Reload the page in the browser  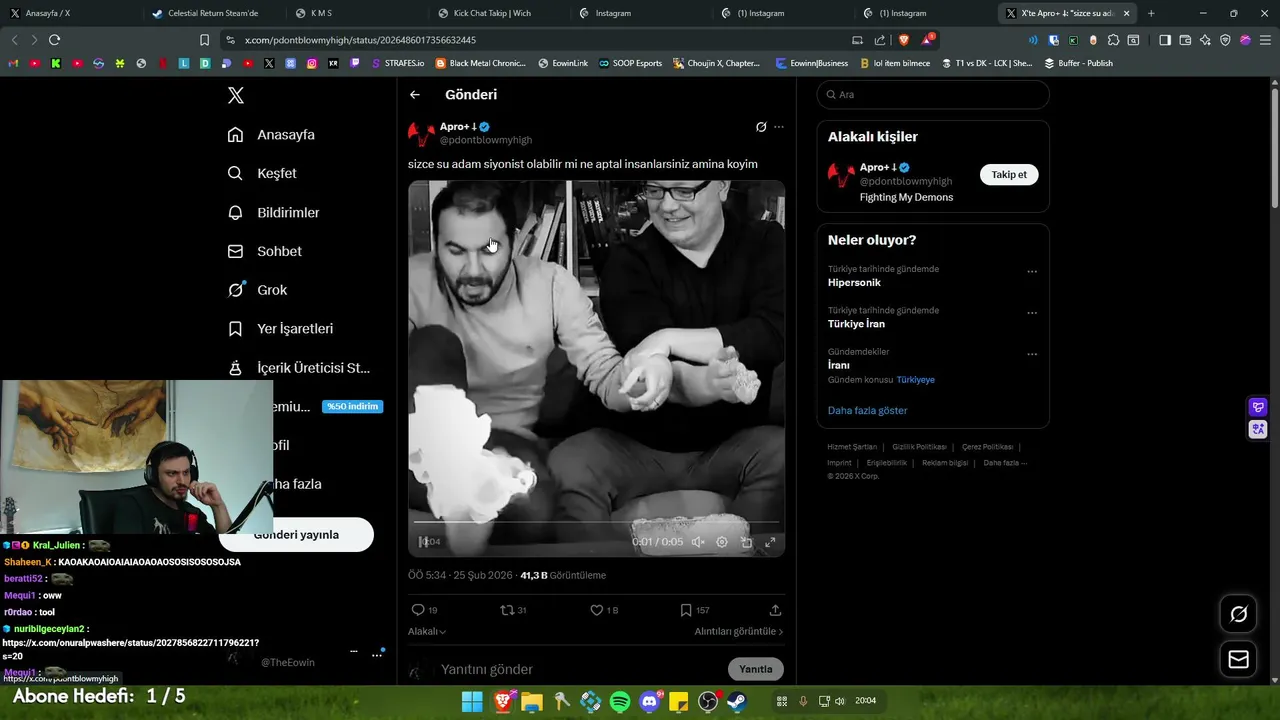(x=54, y=40)
